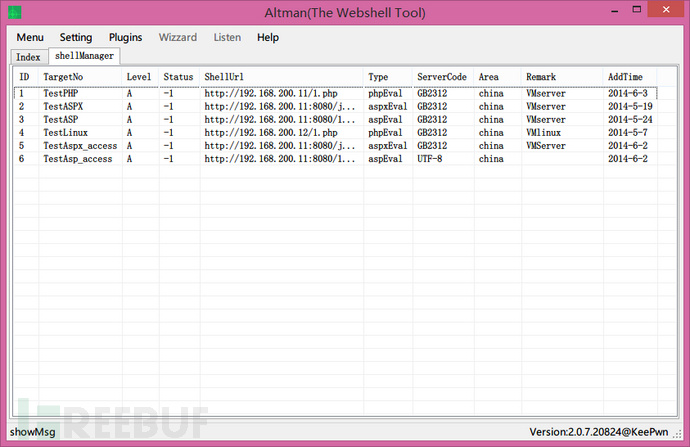Viewport: 690px width, 447px height.
Task: Click the 2014-6-3 add time cell
Action: [628, 93]
